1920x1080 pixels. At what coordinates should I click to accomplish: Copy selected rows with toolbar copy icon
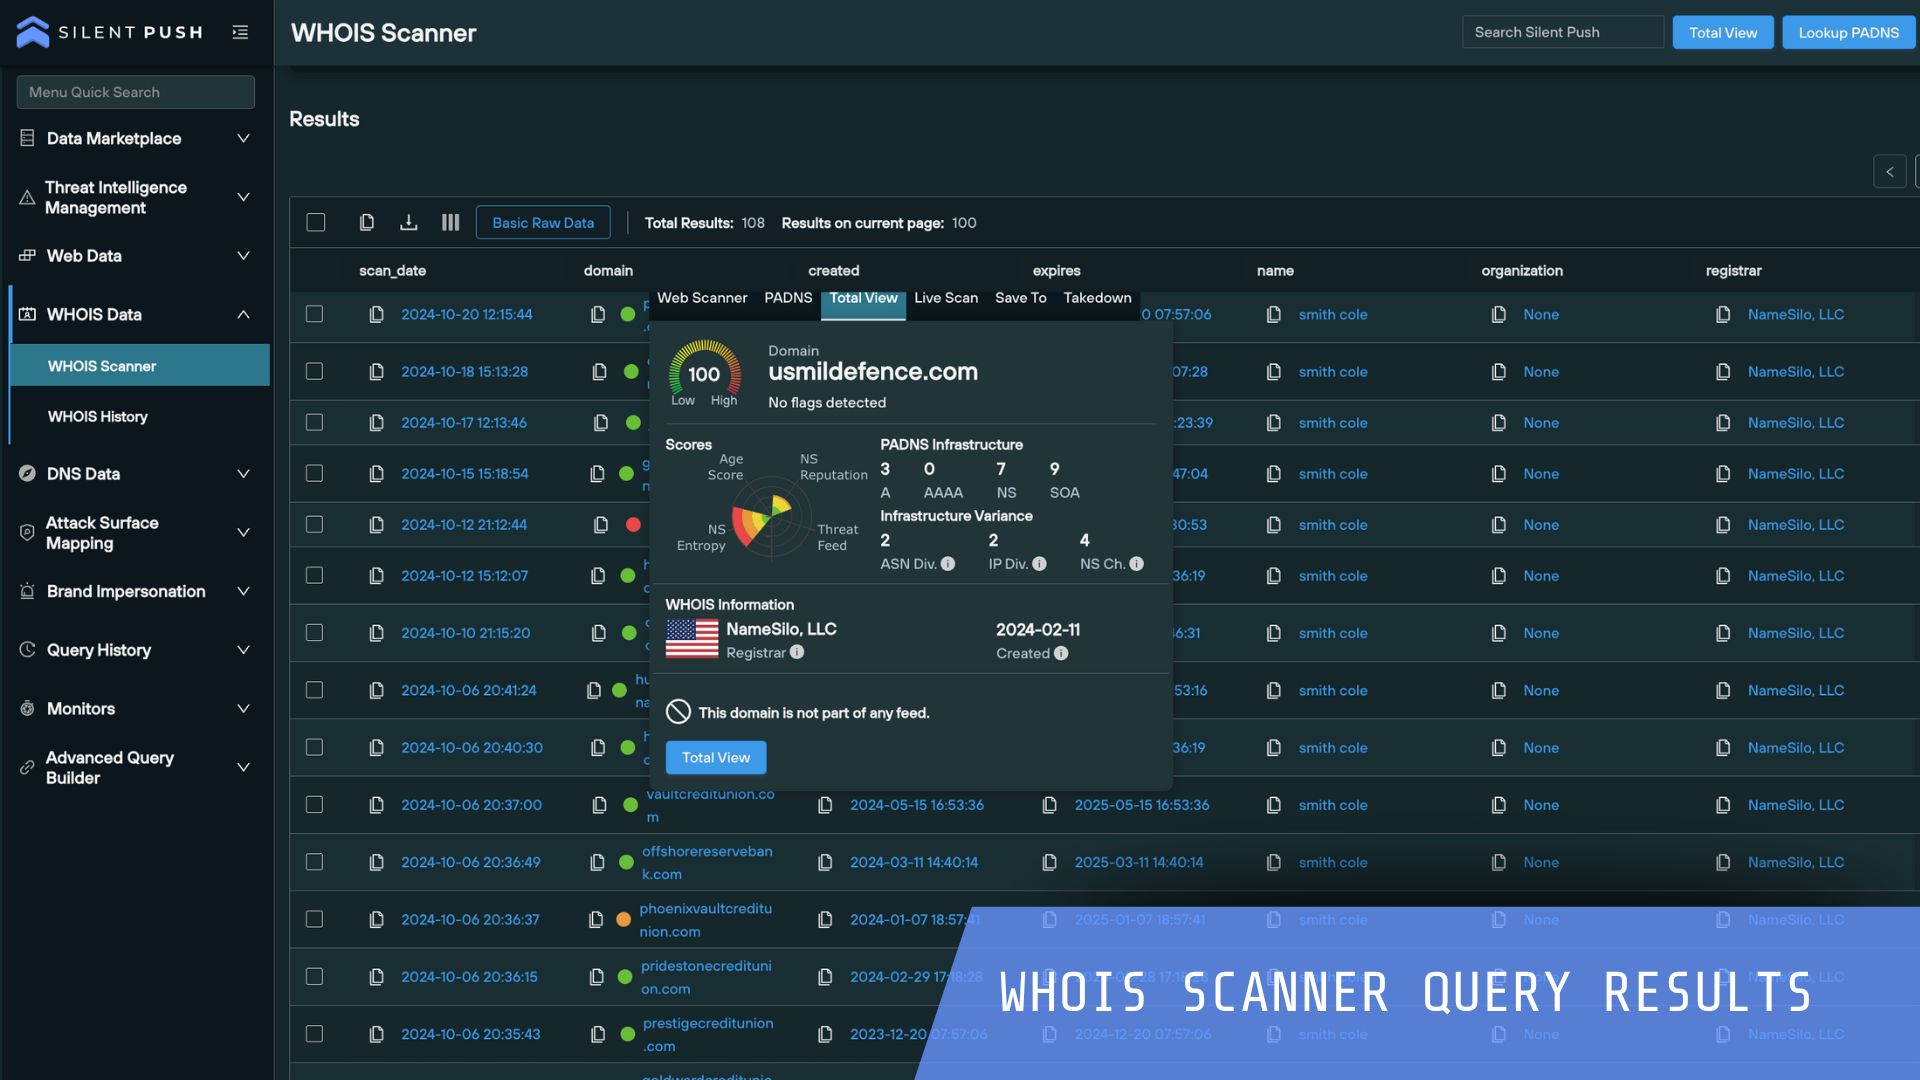[367, 222]
